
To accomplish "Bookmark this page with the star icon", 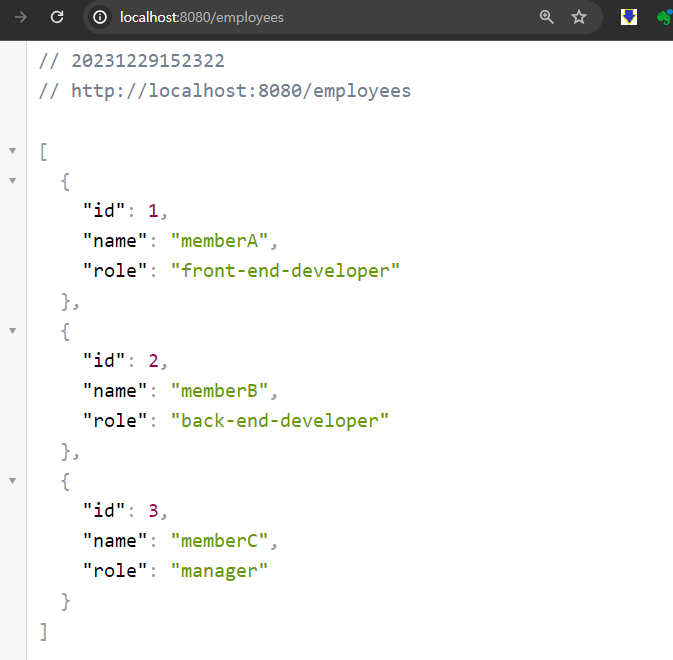I will [579, 17].
